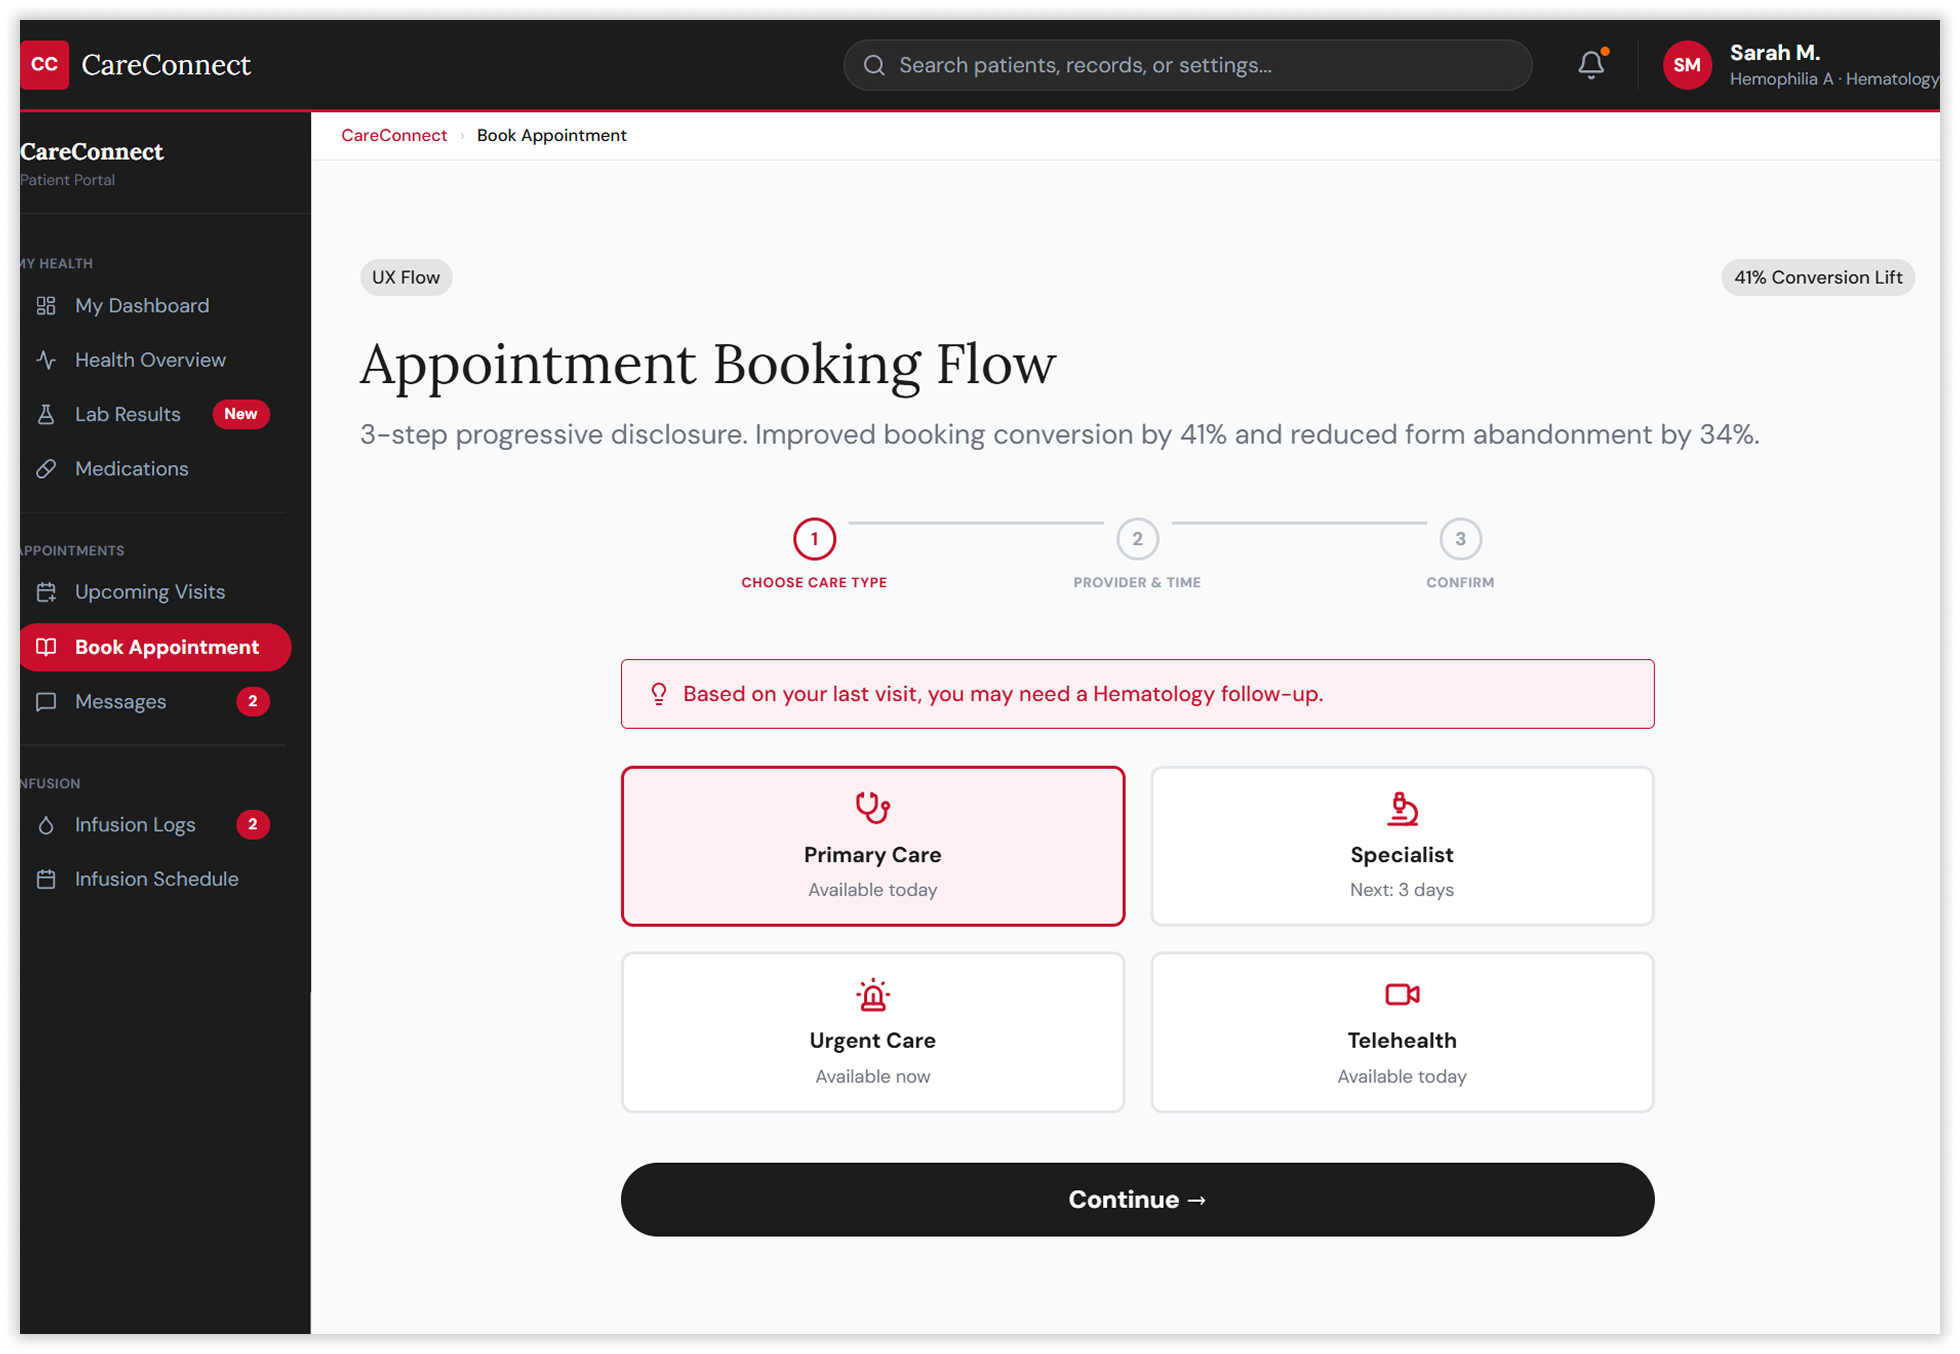Click the video camera Telehealth icon
1960x1354 pixels.
[1401, 994]
